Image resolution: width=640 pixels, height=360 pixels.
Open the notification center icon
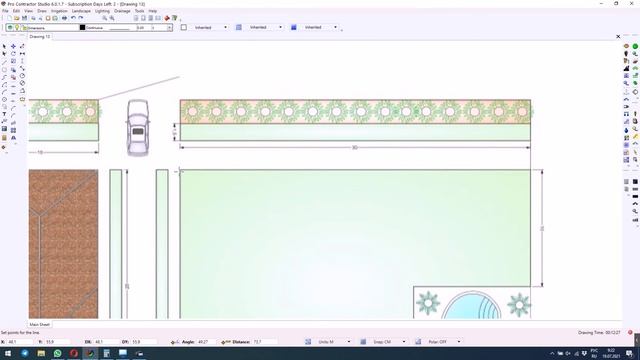click(x=629, y=353)
